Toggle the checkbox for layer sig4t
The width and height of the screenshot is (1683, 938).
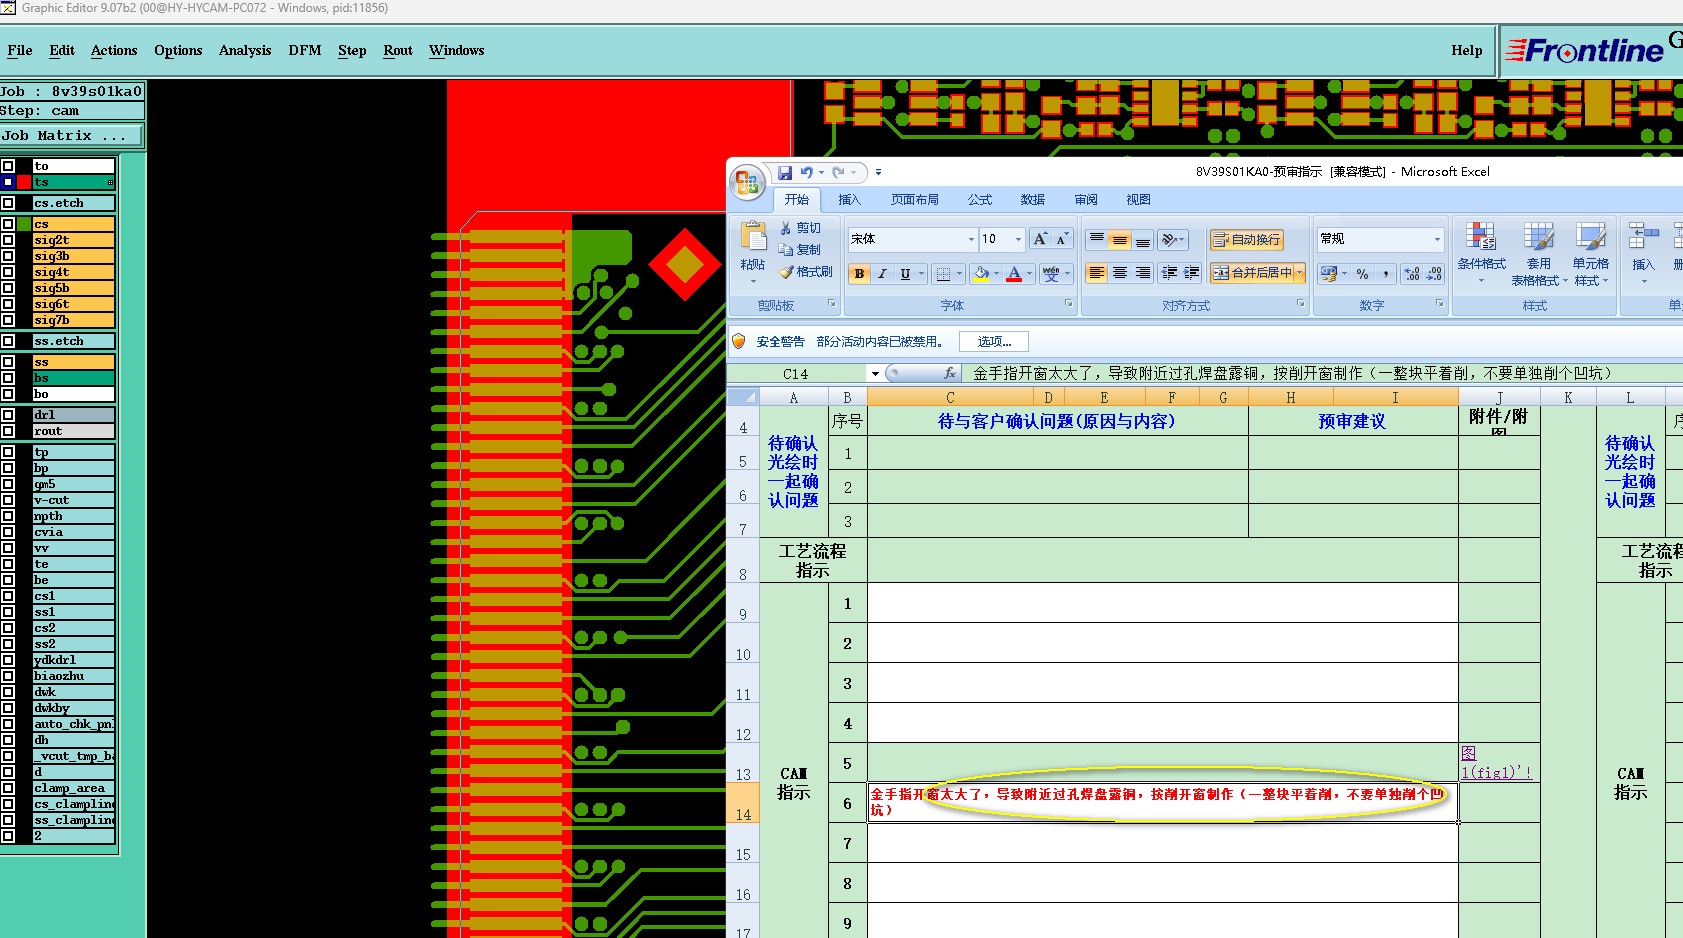[8, 272]
